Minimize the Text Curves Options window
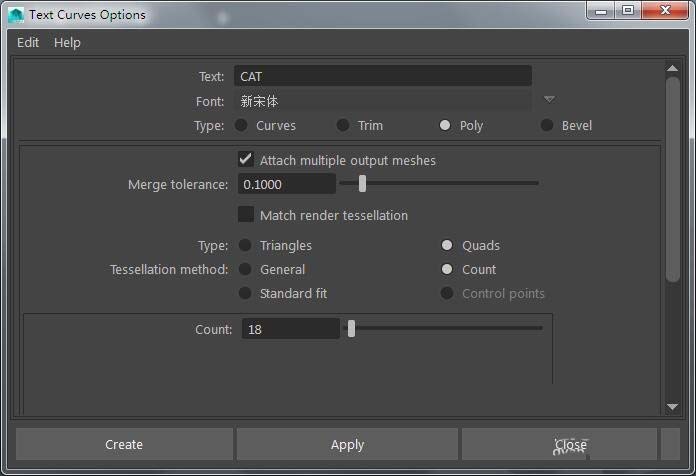The width and height of the screenshot is (696, 476). [x=601, y=11]
